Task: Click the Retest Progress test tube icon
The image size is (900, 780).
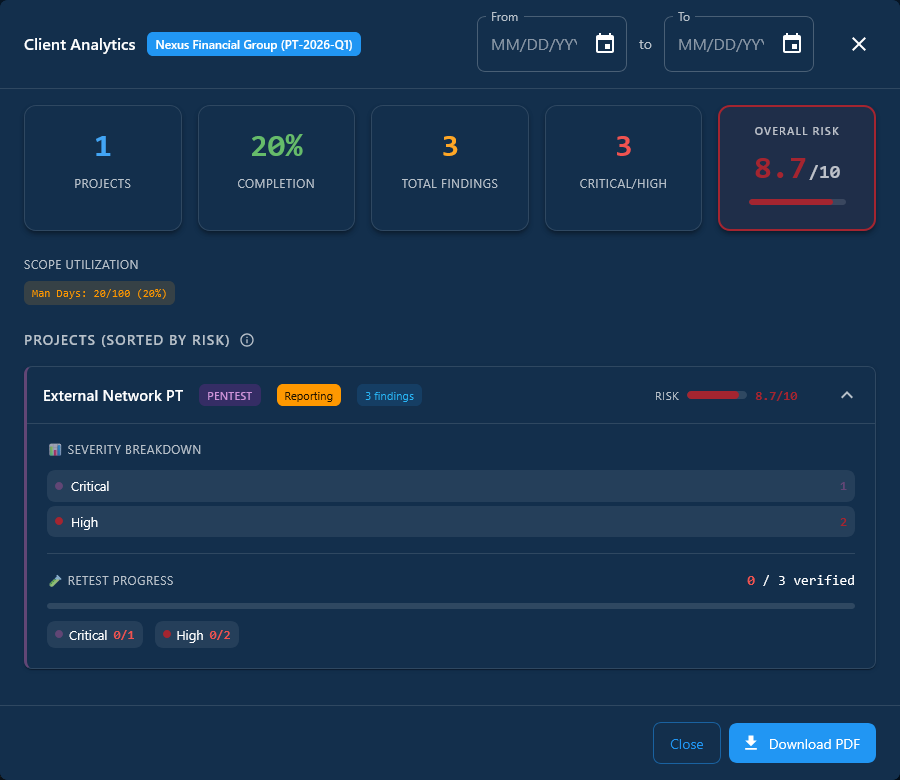Action: tap(55, 581)
